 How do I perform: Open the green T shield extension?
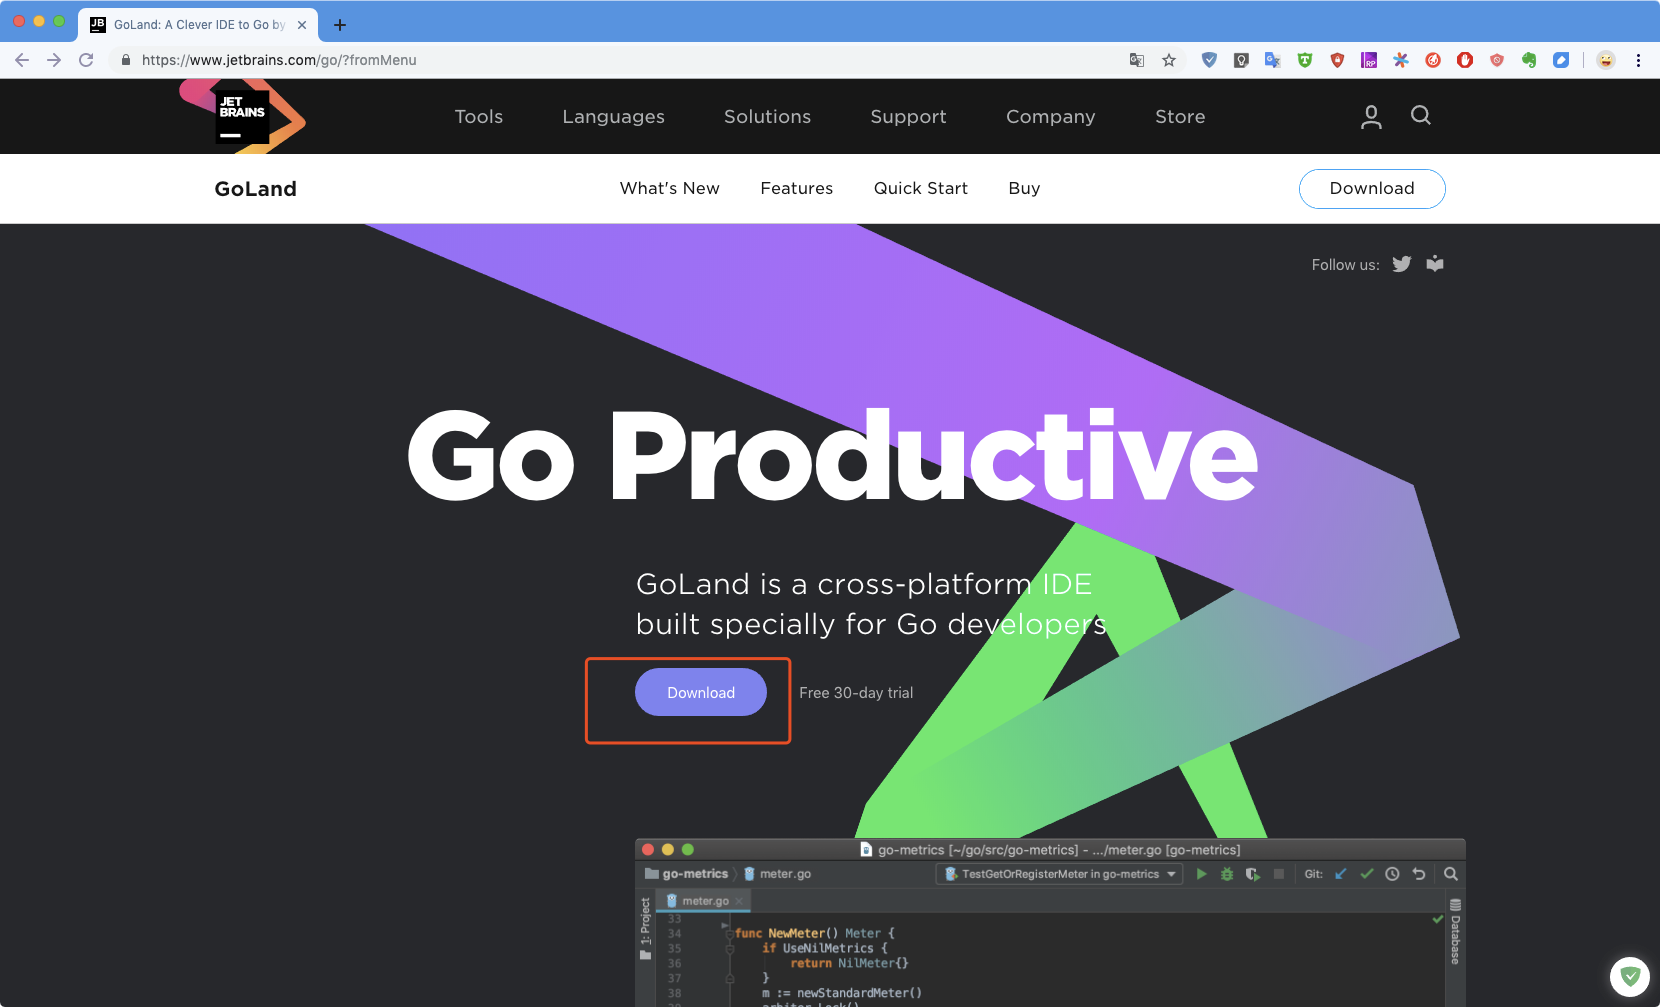[x=1305, y=60]
